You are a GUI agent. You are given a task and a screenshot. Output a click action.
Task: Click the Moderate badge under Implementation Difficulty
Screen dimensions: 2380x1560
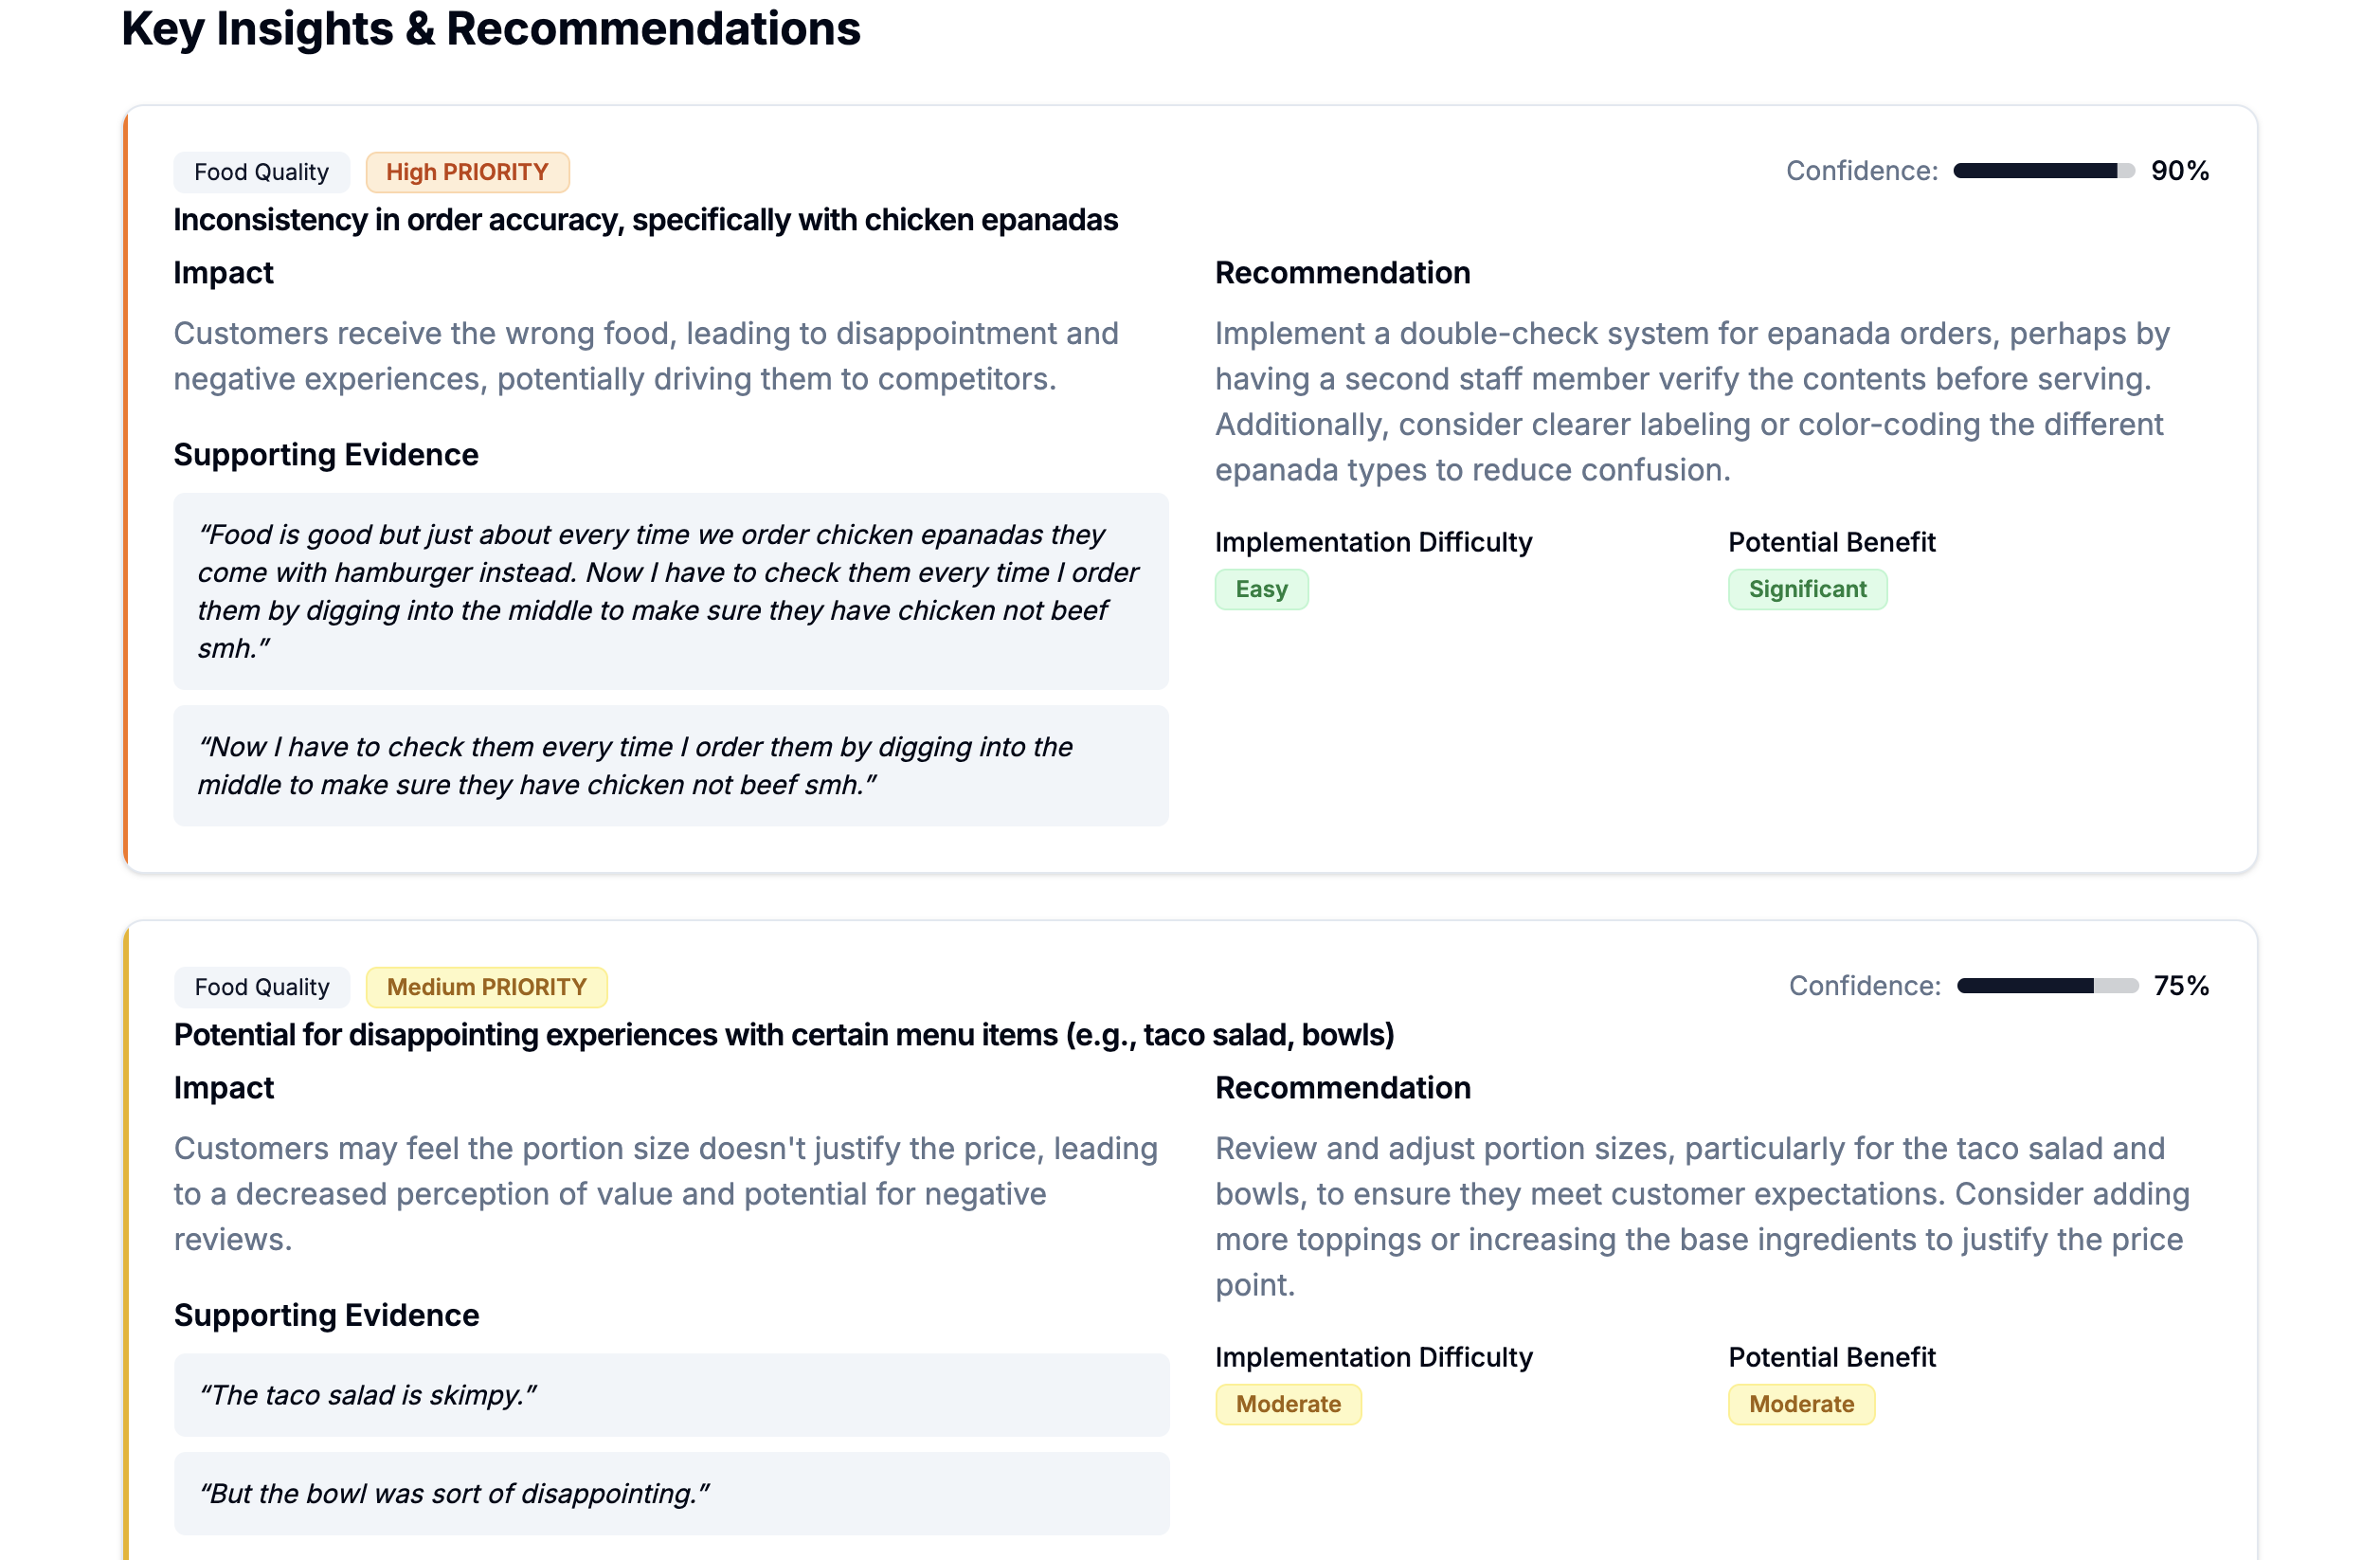pyautogui.click(x=1287, y=1404)
